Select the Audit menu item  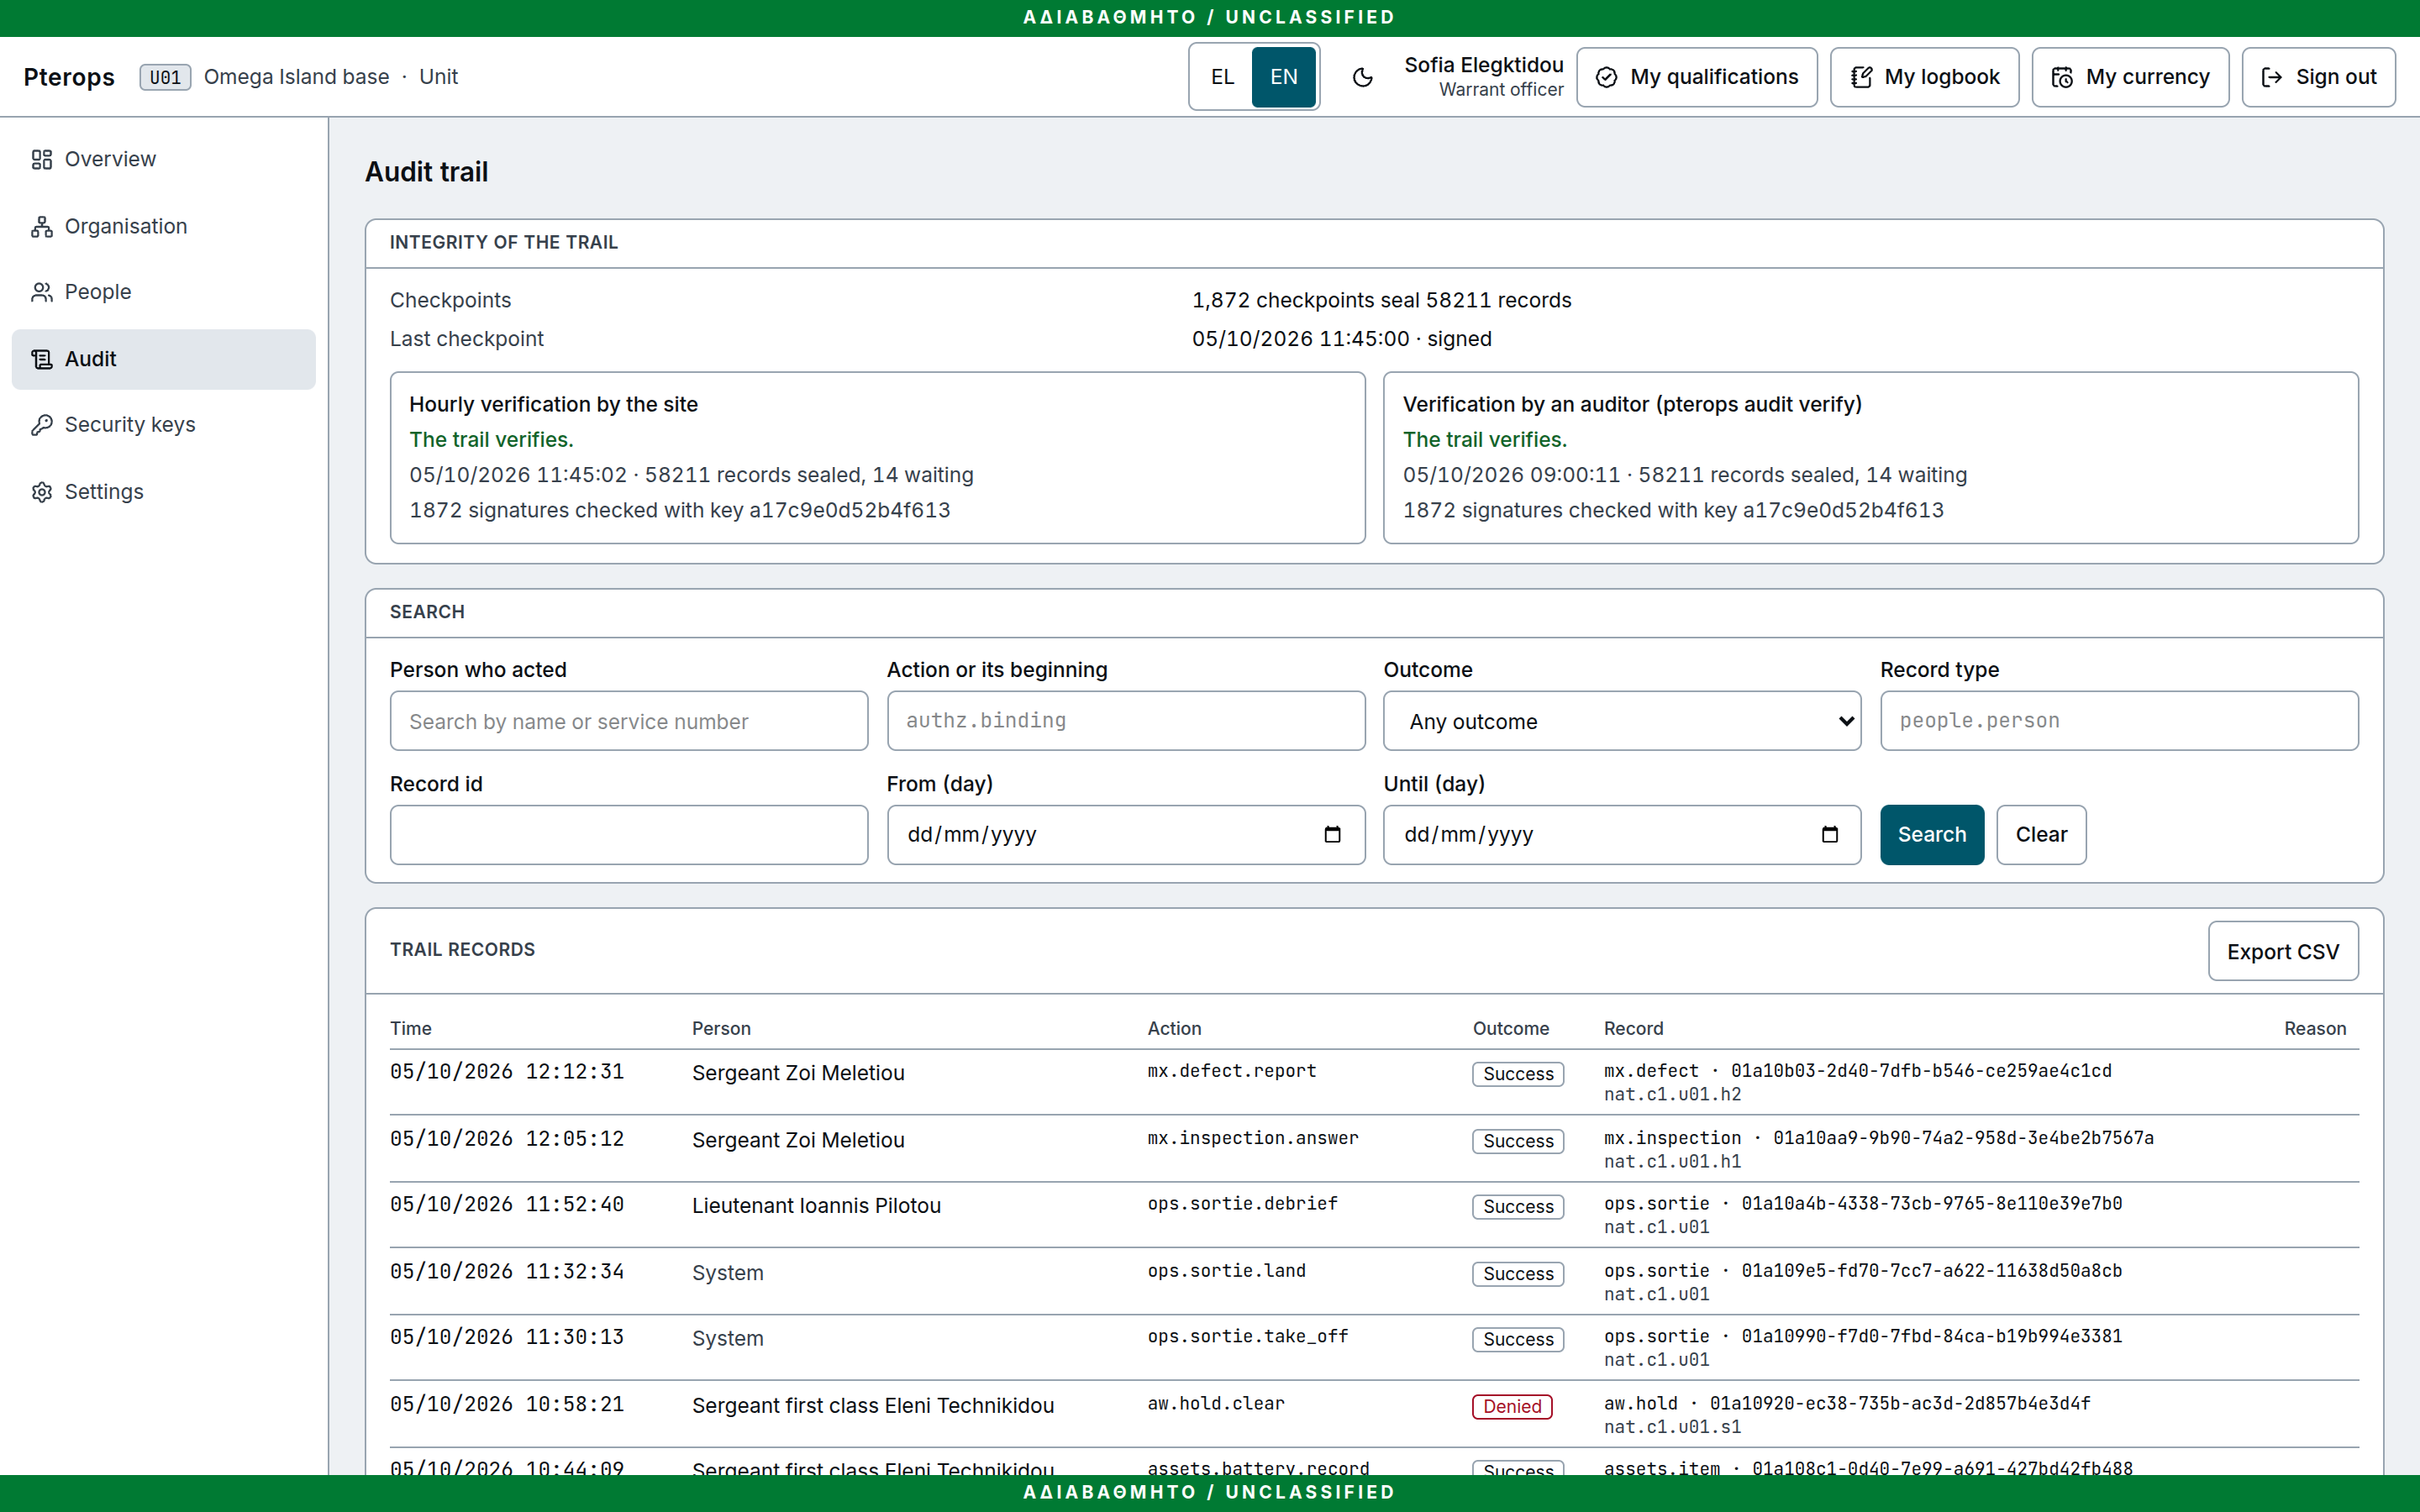(x=164, y=359)
